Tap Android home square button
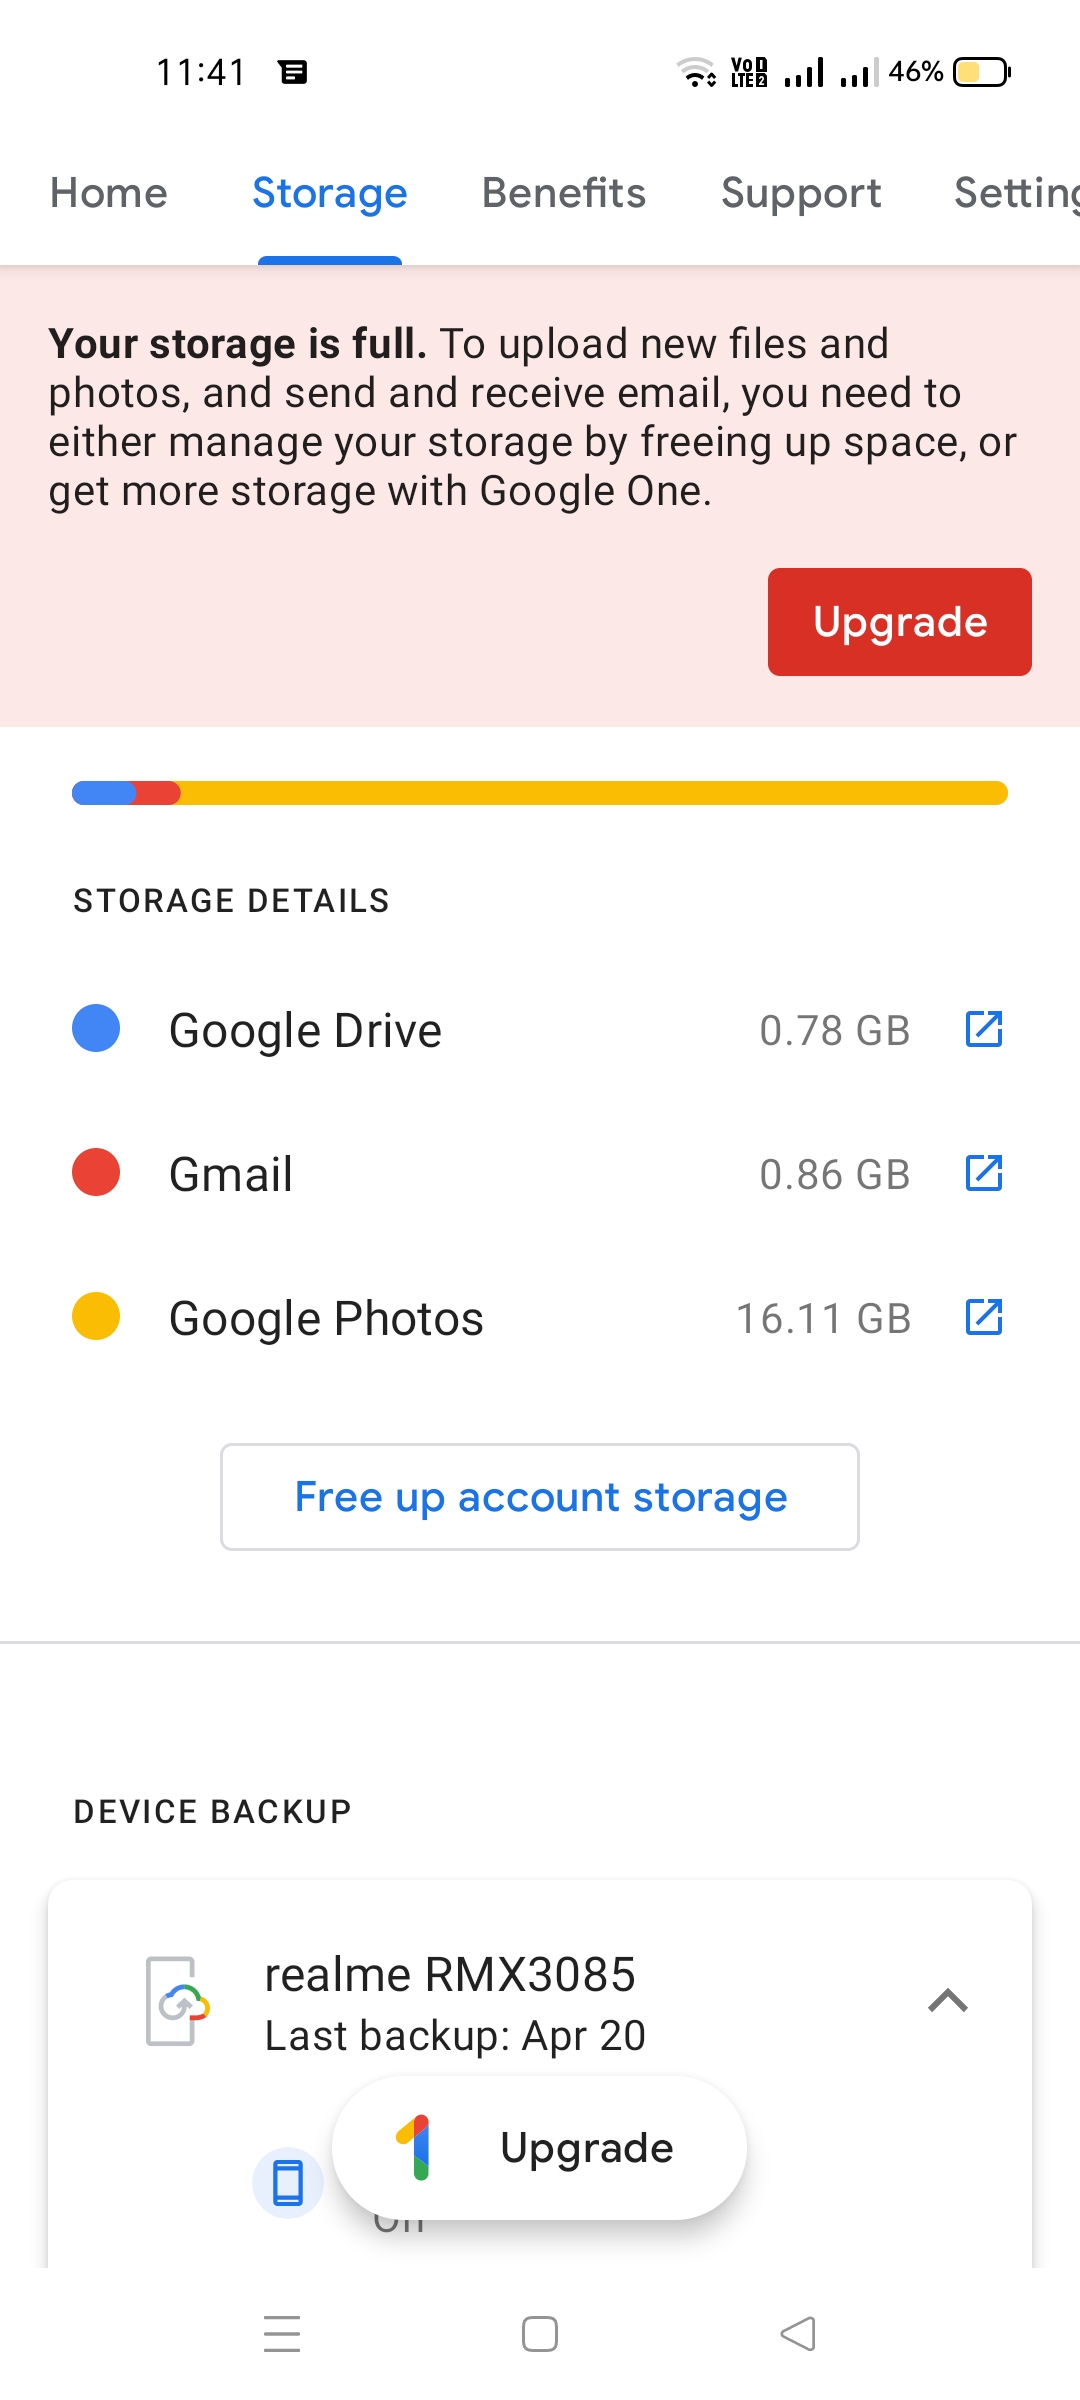This screenshot has height=2400, width=1080. (540, 2334)
